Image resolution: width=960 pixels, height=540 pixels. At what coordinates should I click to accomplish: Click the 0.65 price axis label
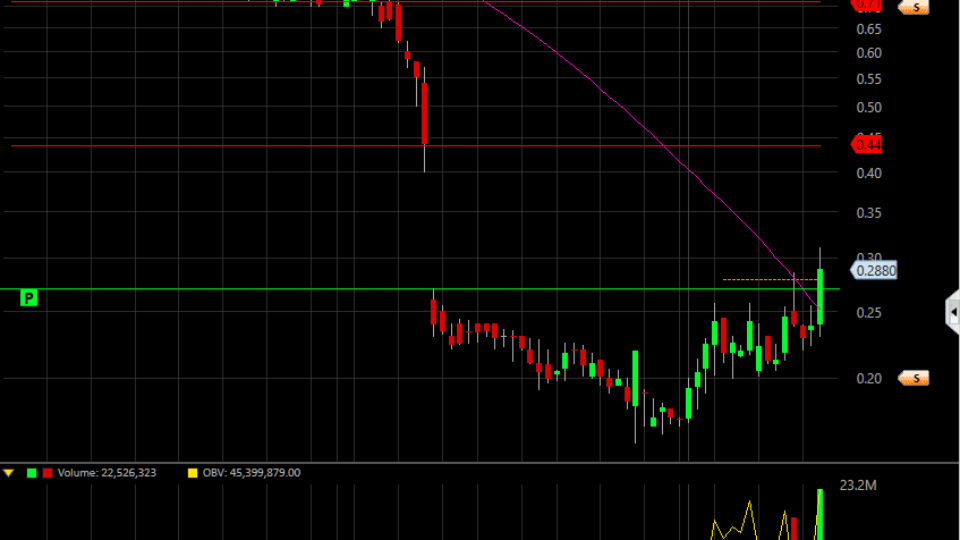click(869, 29)
